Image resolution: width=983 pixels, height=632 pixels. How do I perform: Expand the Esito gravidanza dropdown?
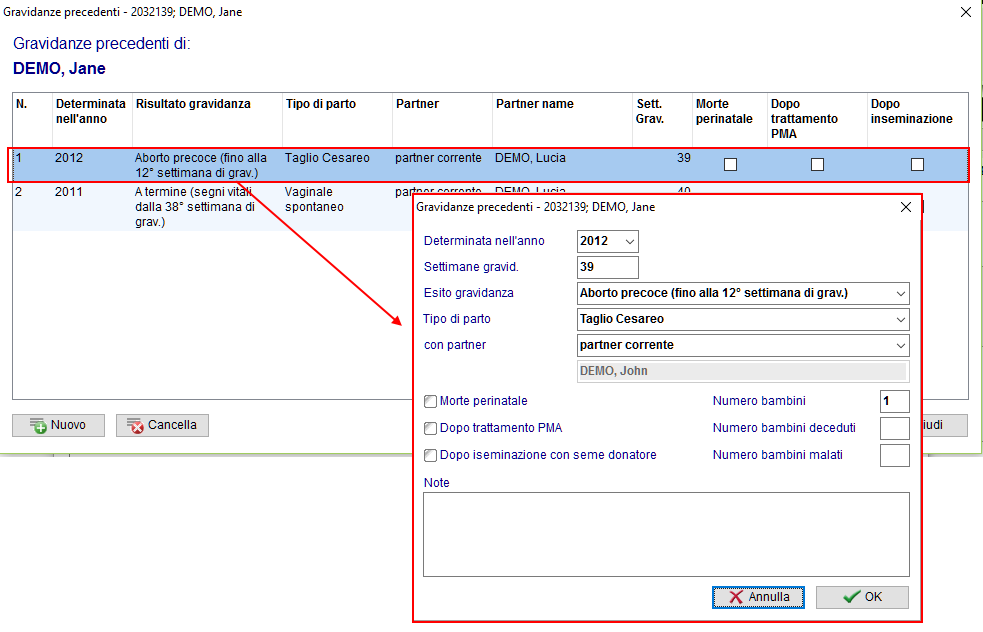(x=901, y=293)
